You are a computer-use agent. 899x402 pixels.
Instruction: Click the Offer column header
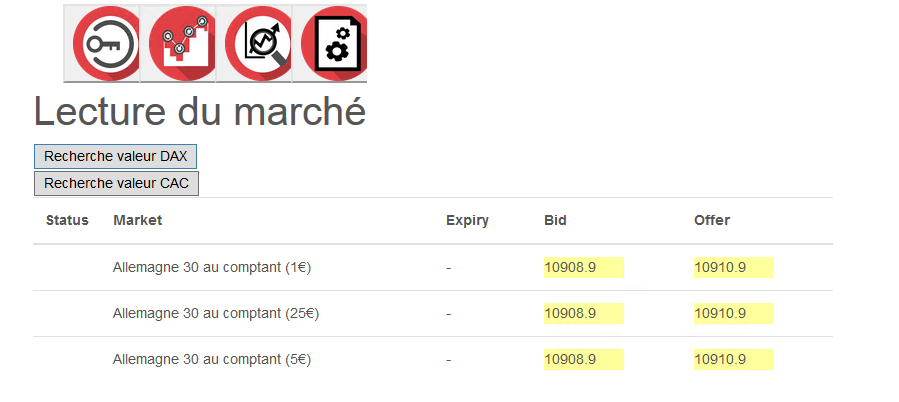(712, 220)
